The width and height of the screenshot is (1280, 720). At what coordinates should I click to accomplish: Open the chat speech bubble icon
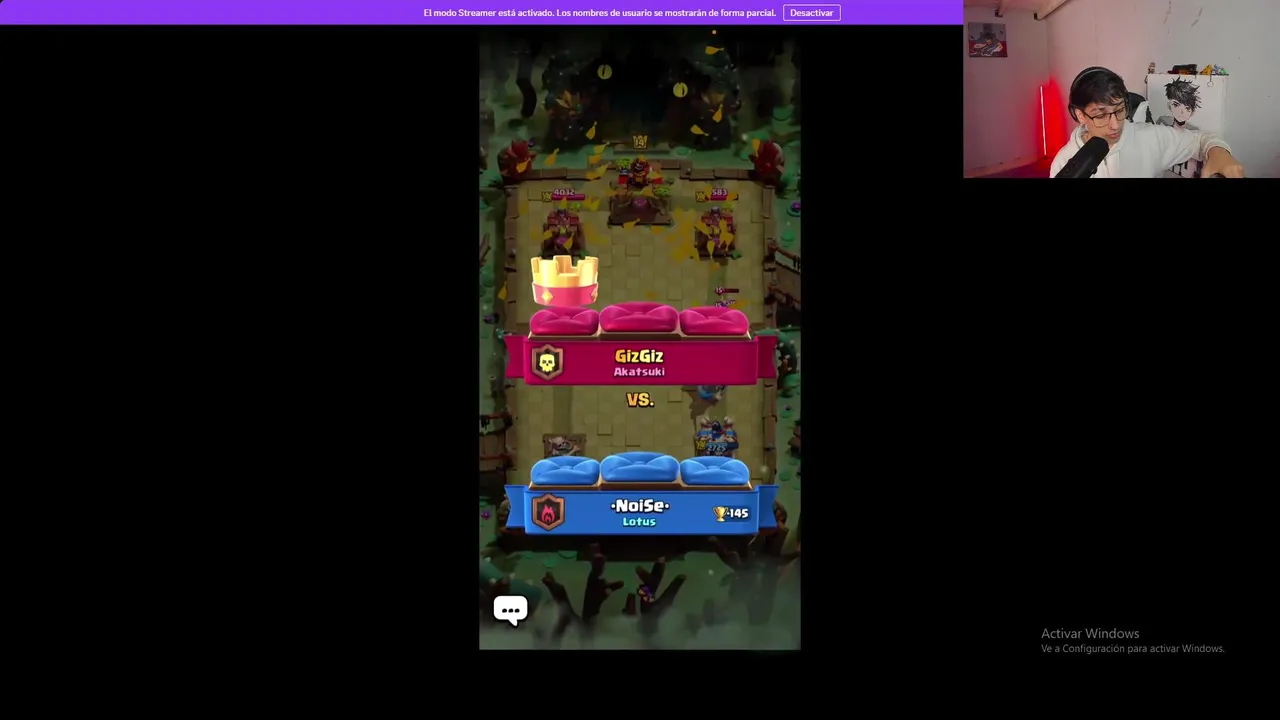[x=510, y=609]
